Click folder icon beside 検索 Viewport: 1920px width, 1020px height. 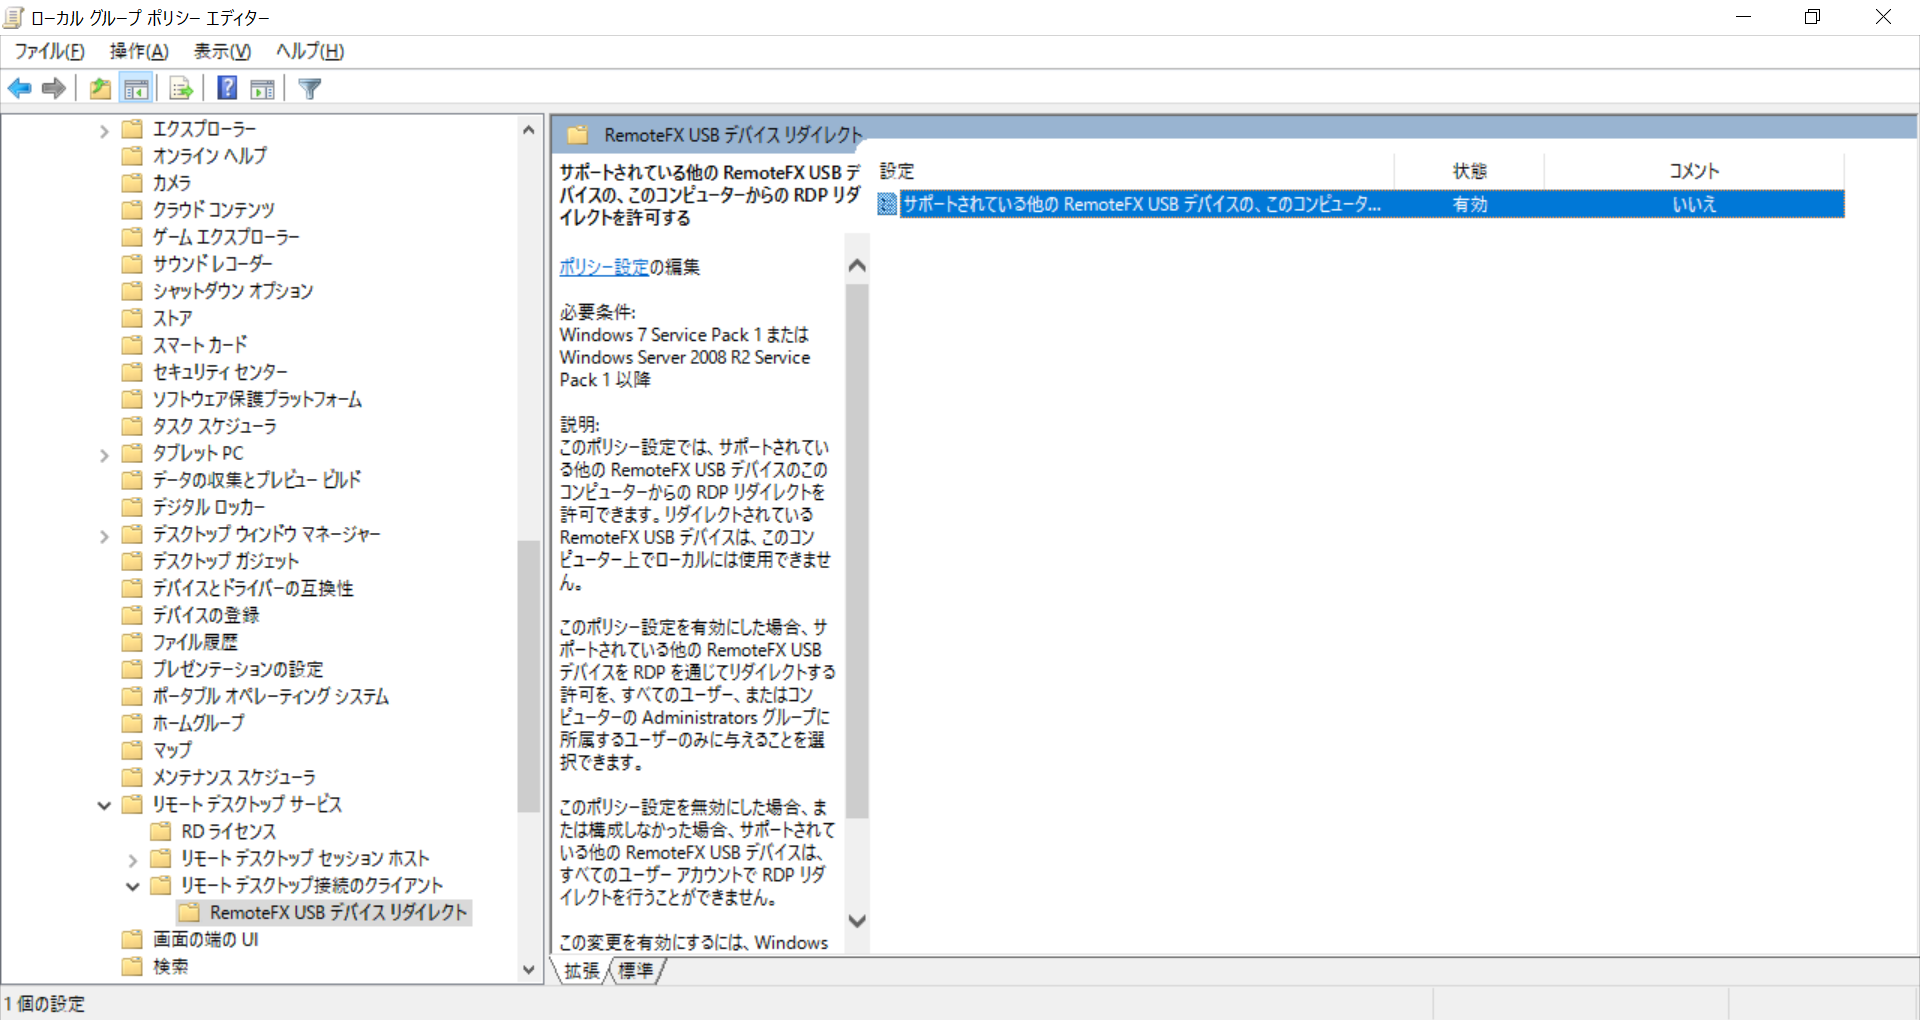[x=132, y=966]
